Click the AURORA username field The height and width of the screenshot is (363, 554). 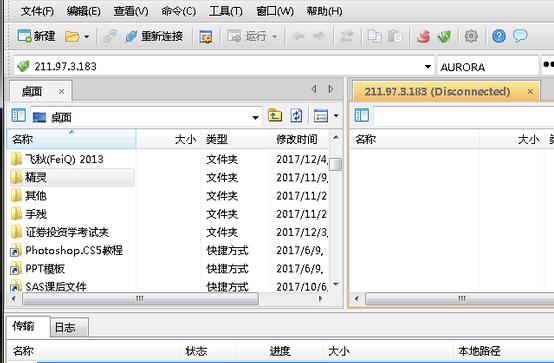point(488,66)
